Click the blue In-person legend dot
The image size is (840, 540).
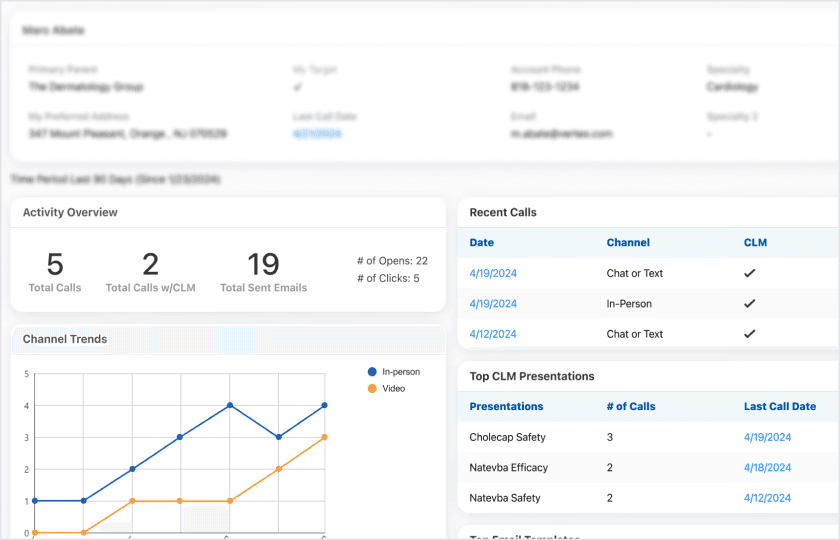(372, 372)
